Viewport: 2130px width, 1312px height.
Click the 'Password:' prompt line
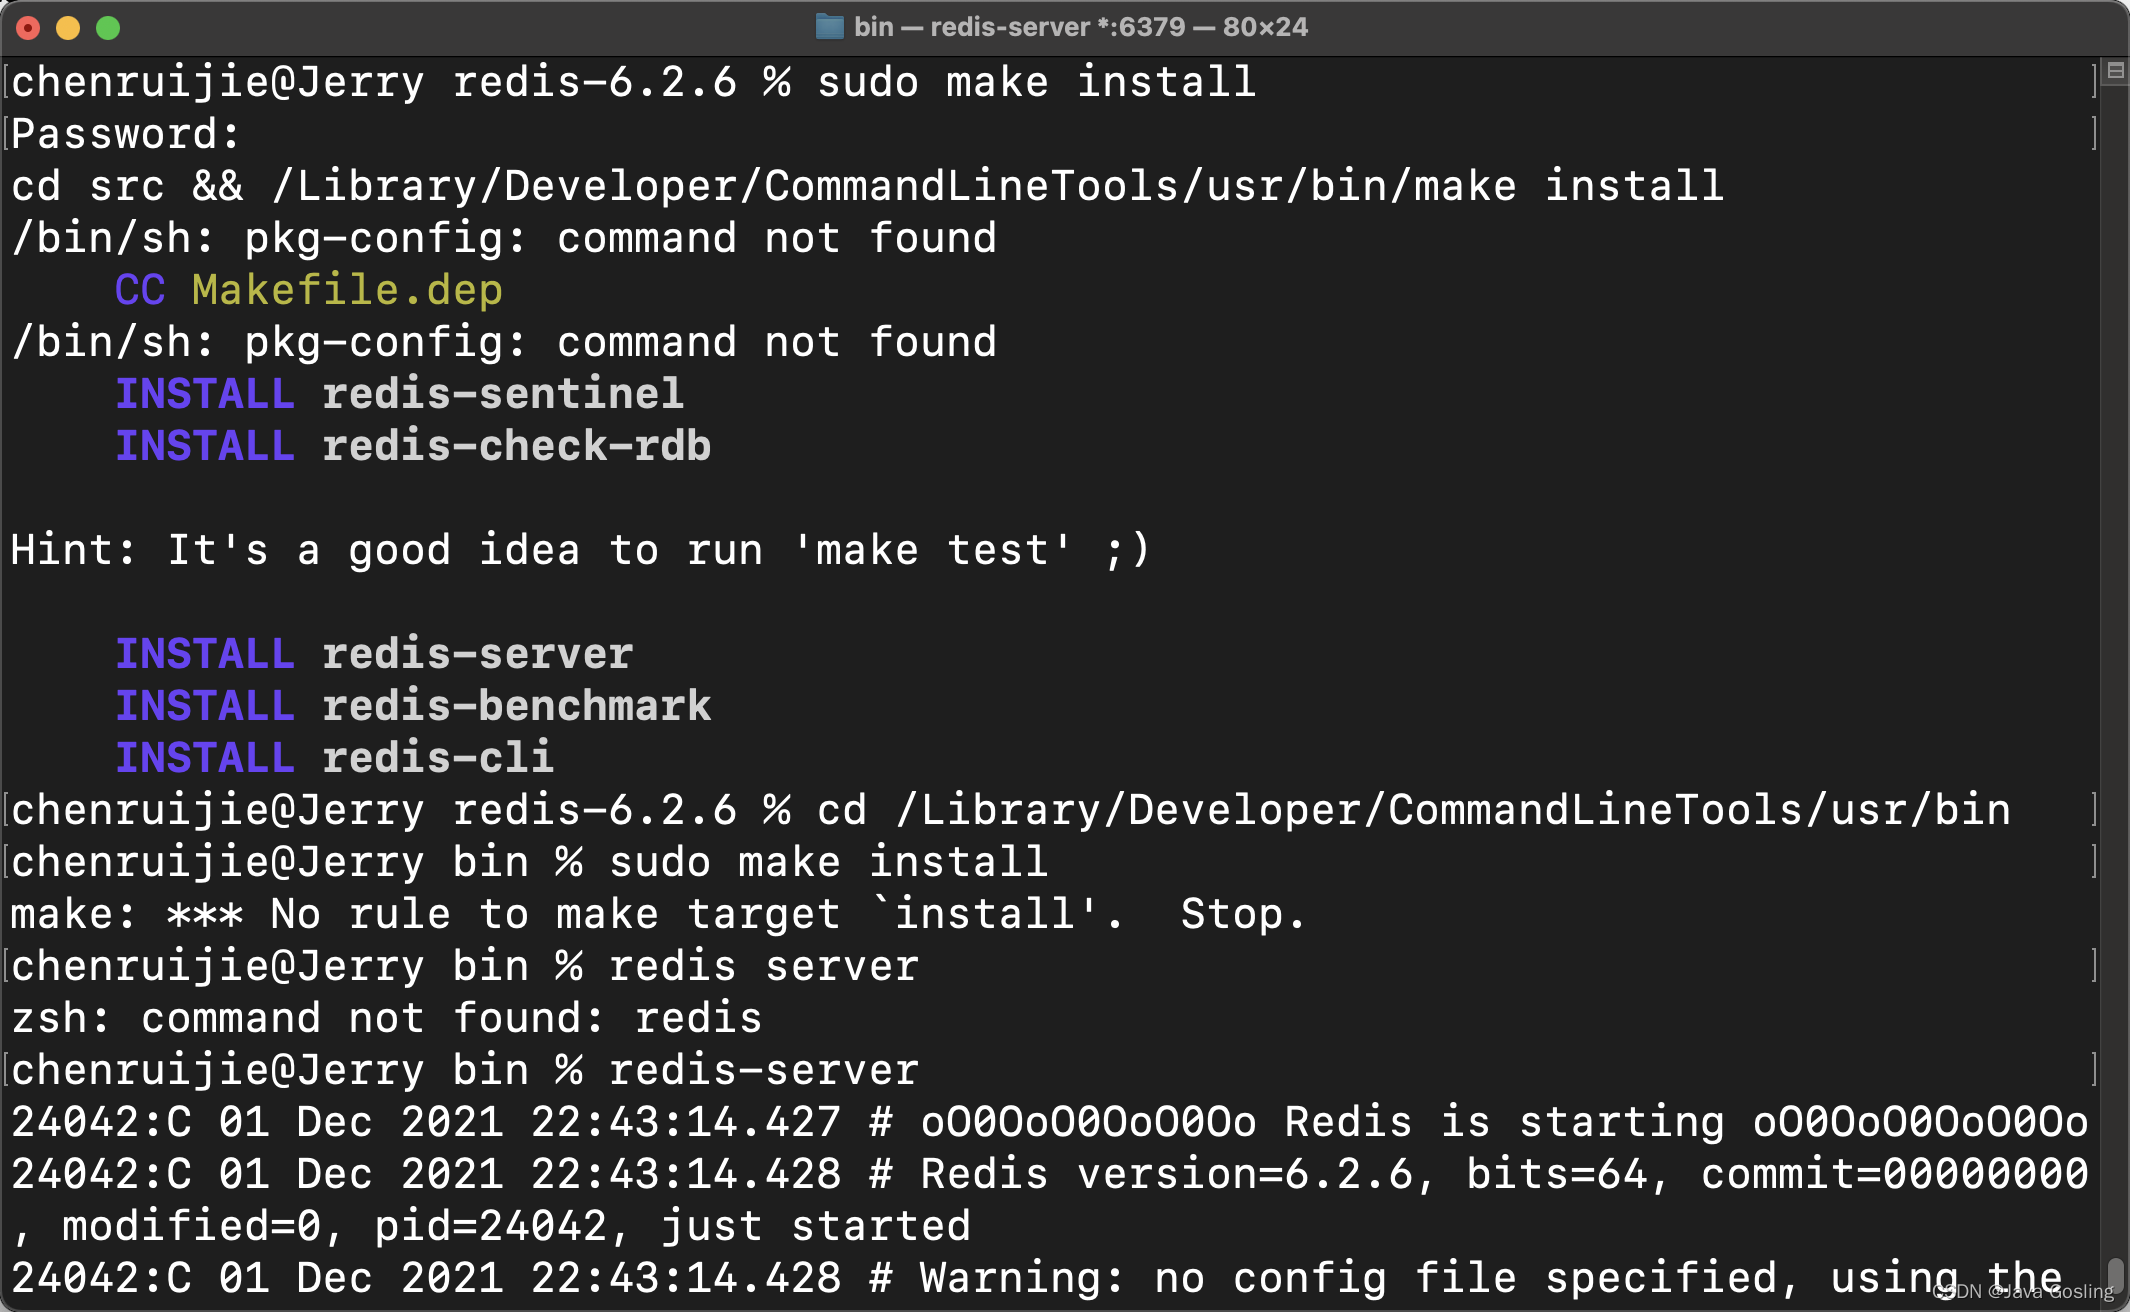(126, 134)
